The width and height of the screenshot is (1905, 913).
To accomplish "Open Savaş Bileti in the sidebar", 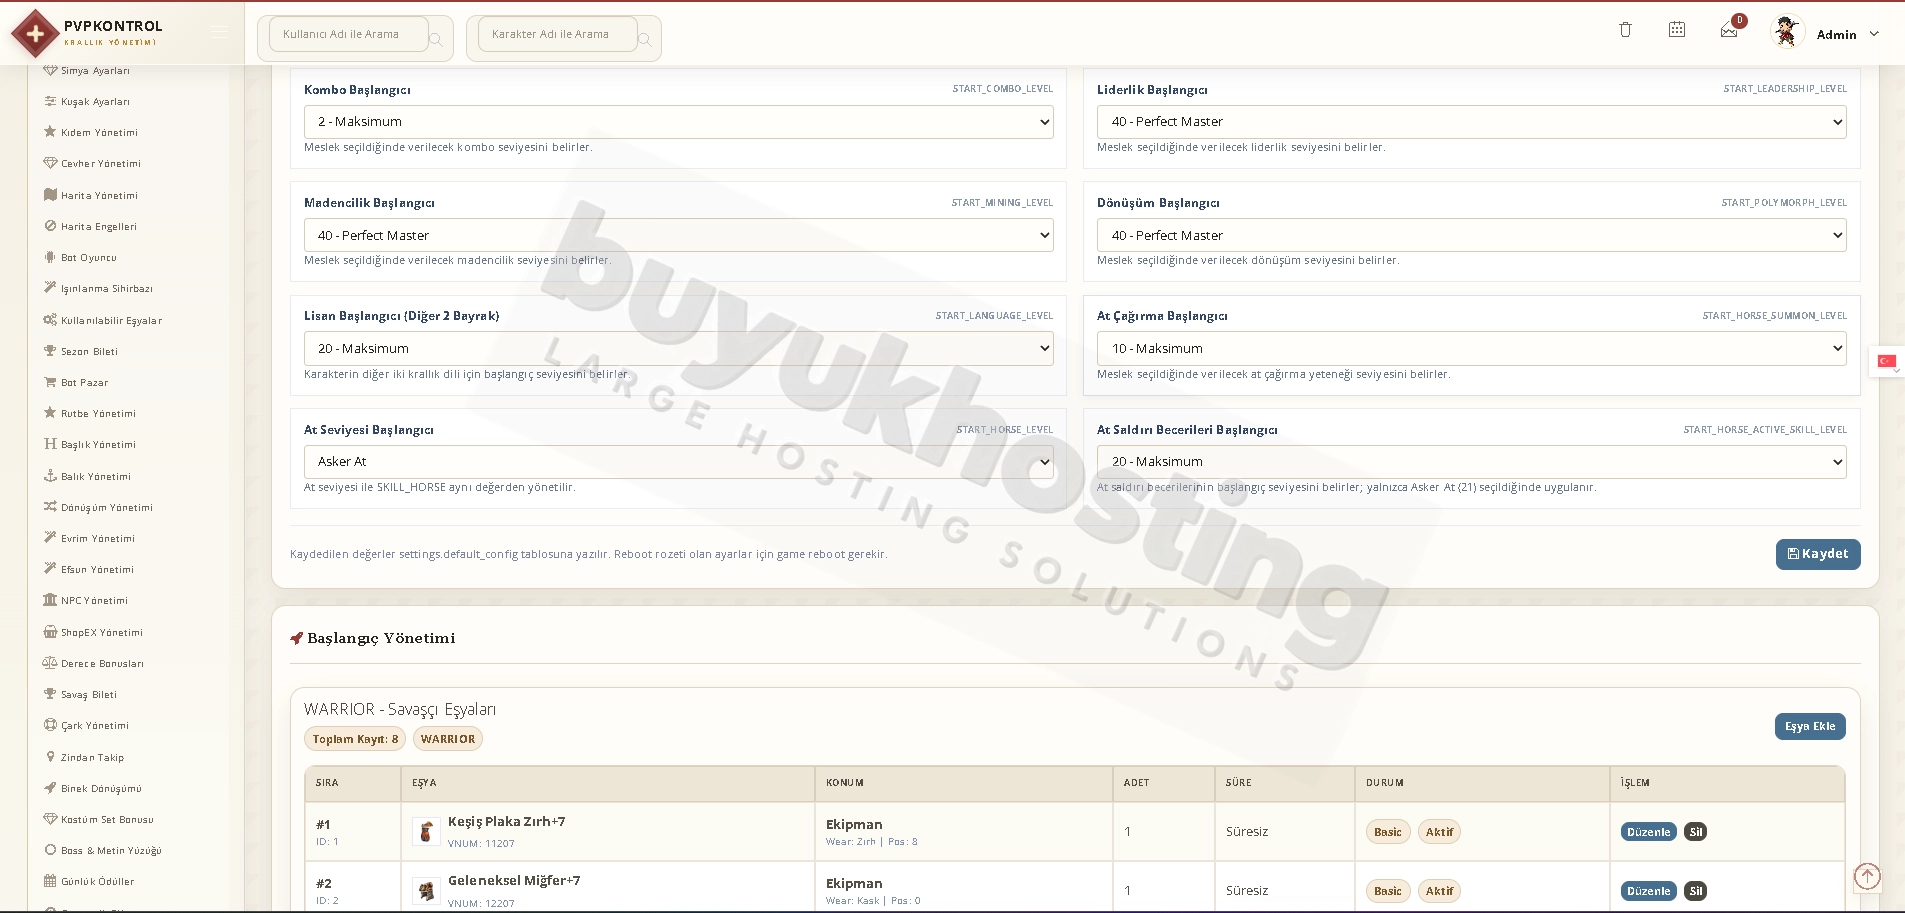I will coord(88,694).
